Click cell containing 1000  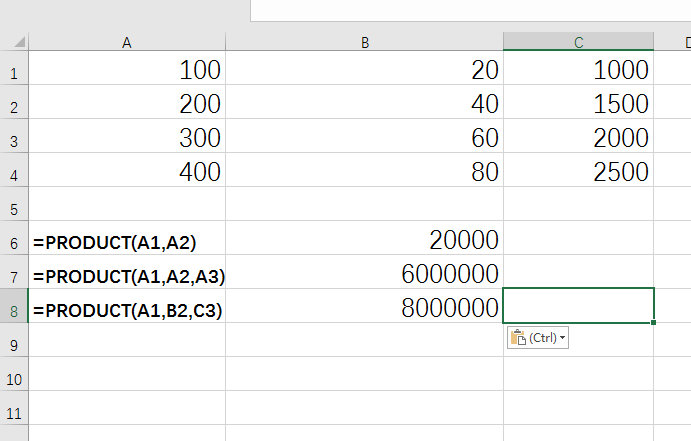coord(578,68)
